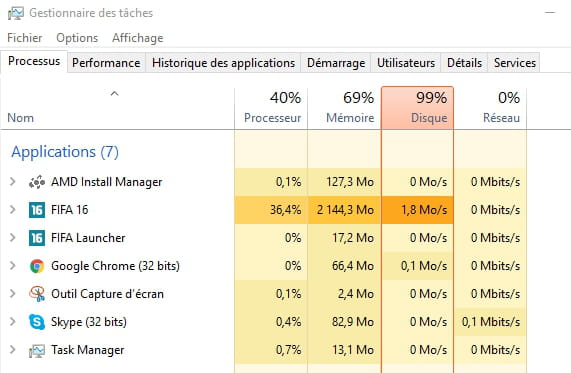Open the Fichier menu
The image size is (571, 373).
click(24, 38)
